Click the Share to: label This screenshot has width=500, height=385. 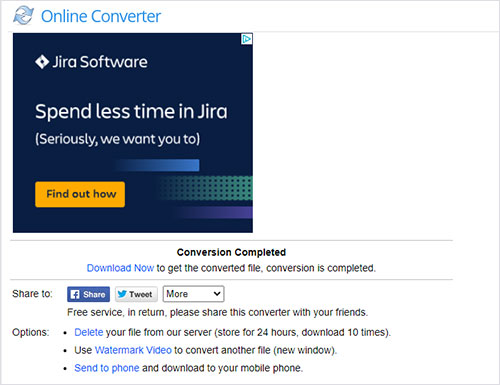coord(32,294)
